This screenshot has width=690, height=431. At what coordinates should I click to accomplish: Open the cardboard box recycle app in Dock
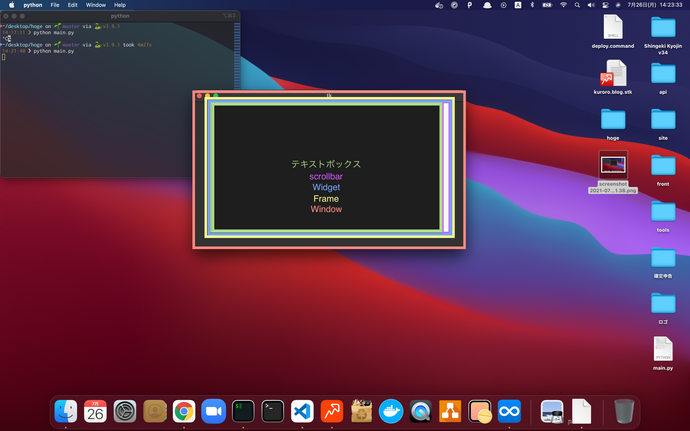[361, 411]
